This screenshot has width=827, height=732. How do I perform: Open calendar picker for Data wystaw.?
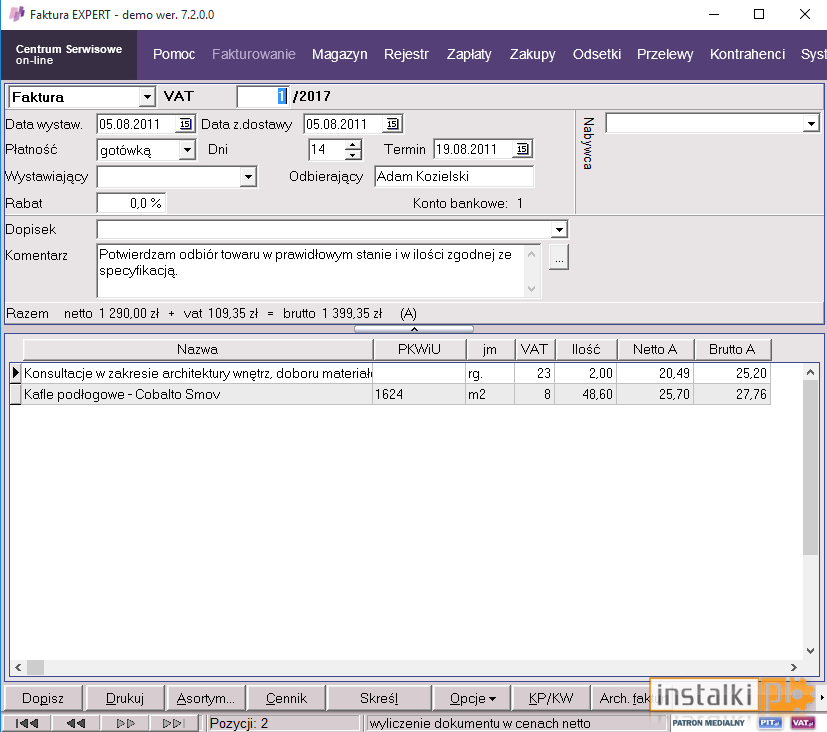[185, 124]
